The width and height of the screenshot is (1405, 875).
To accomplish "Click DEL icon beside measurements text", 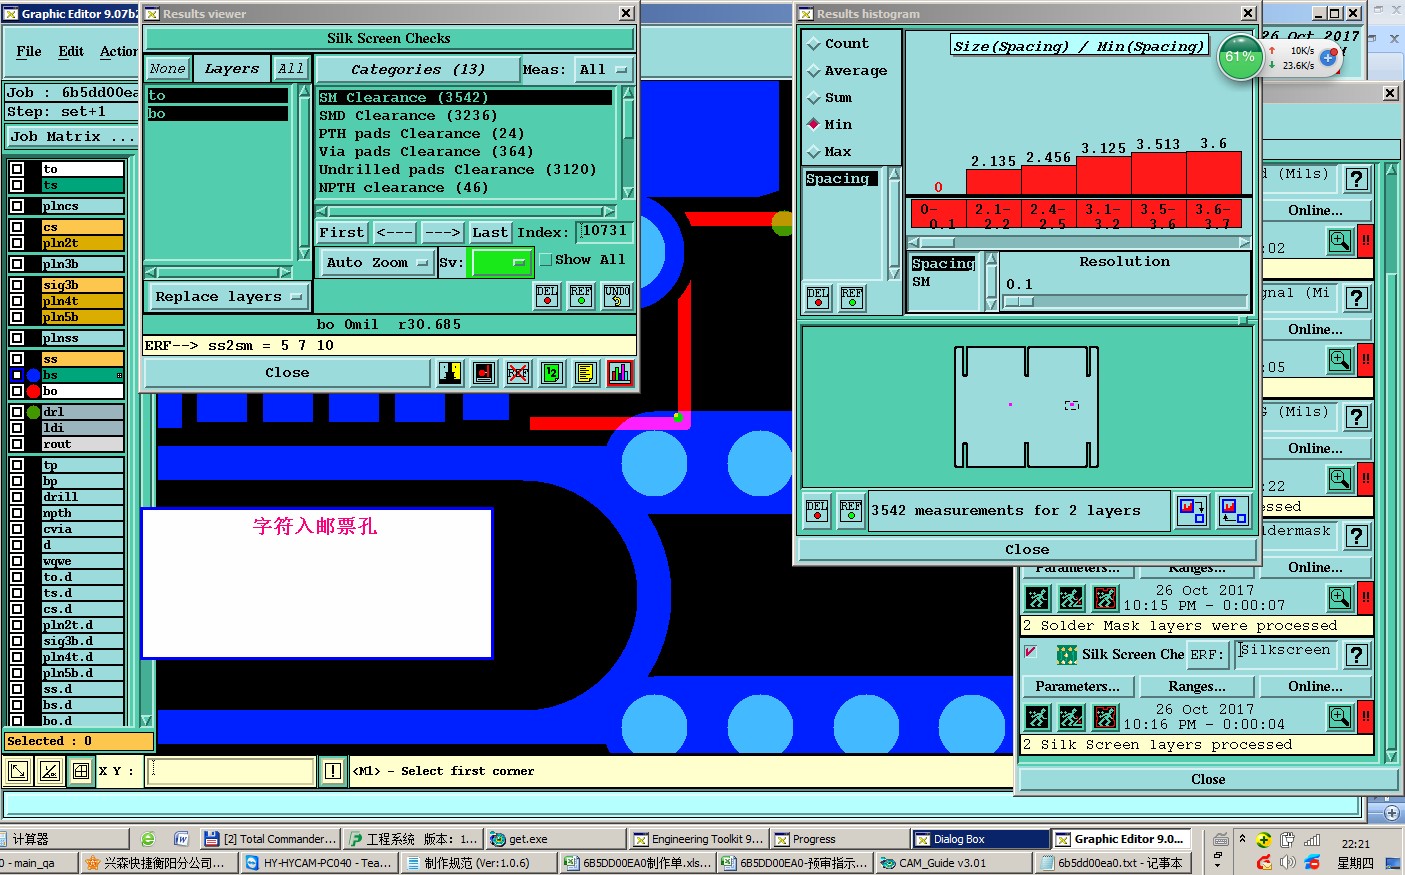I will pos(817,511).
